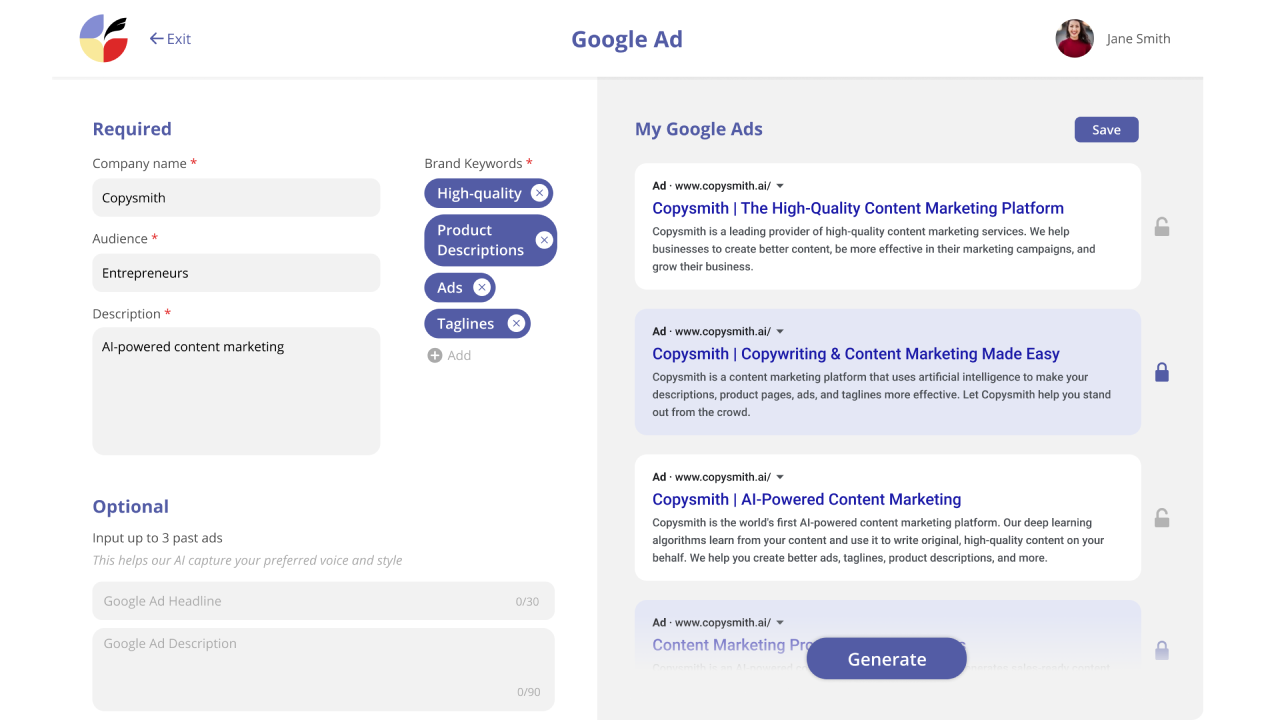Viewport: 1280px width, 720px height.
Task: Remove the Taglines keyword tag
Action: point(516,323)
